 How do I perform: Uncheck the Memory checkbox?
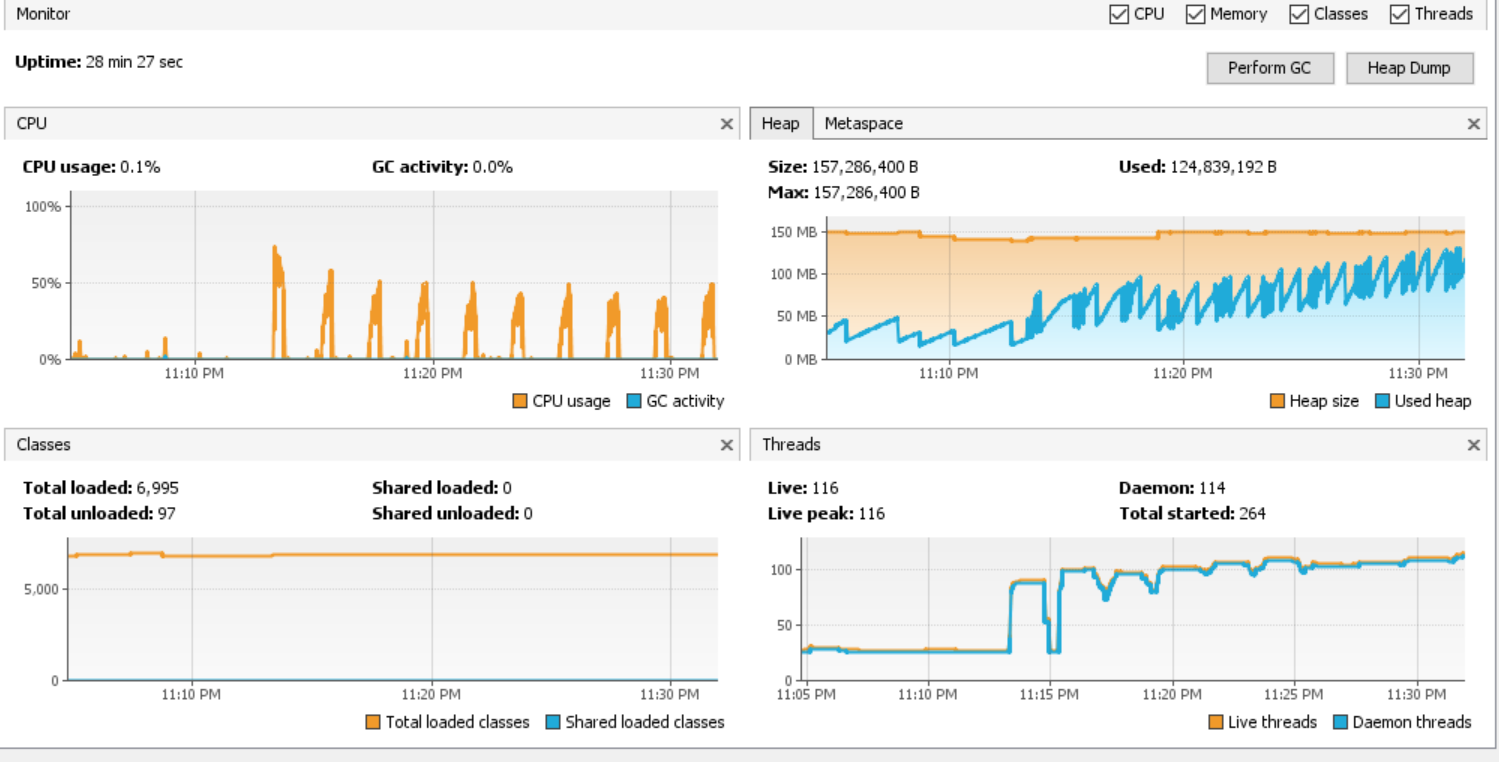pyautogui.click(x=1195, y=14)
